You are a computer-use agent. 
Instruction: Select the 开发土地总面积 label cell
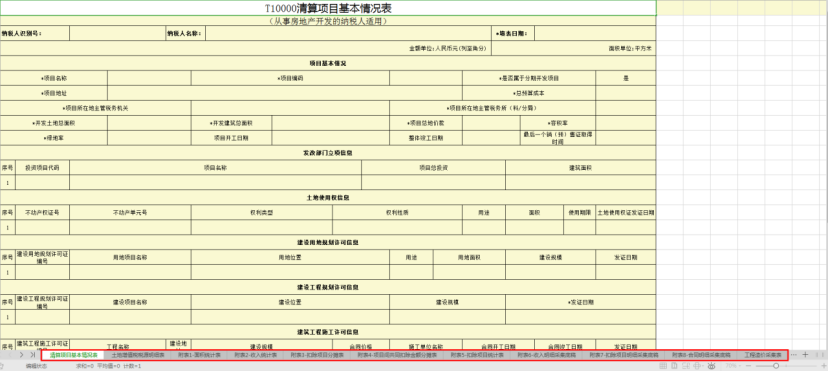click(x=54, y=123)
